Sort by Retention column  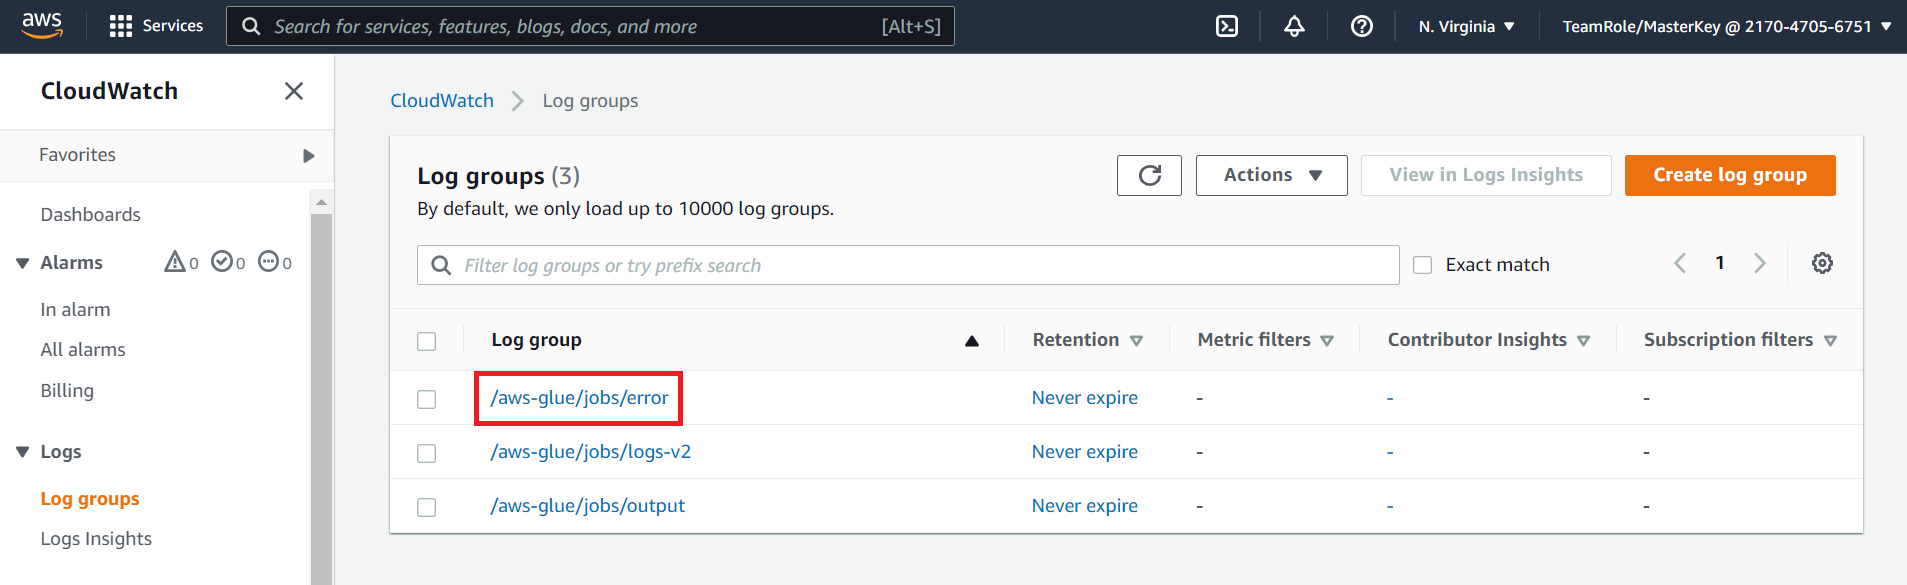[x=1087, y=340]
